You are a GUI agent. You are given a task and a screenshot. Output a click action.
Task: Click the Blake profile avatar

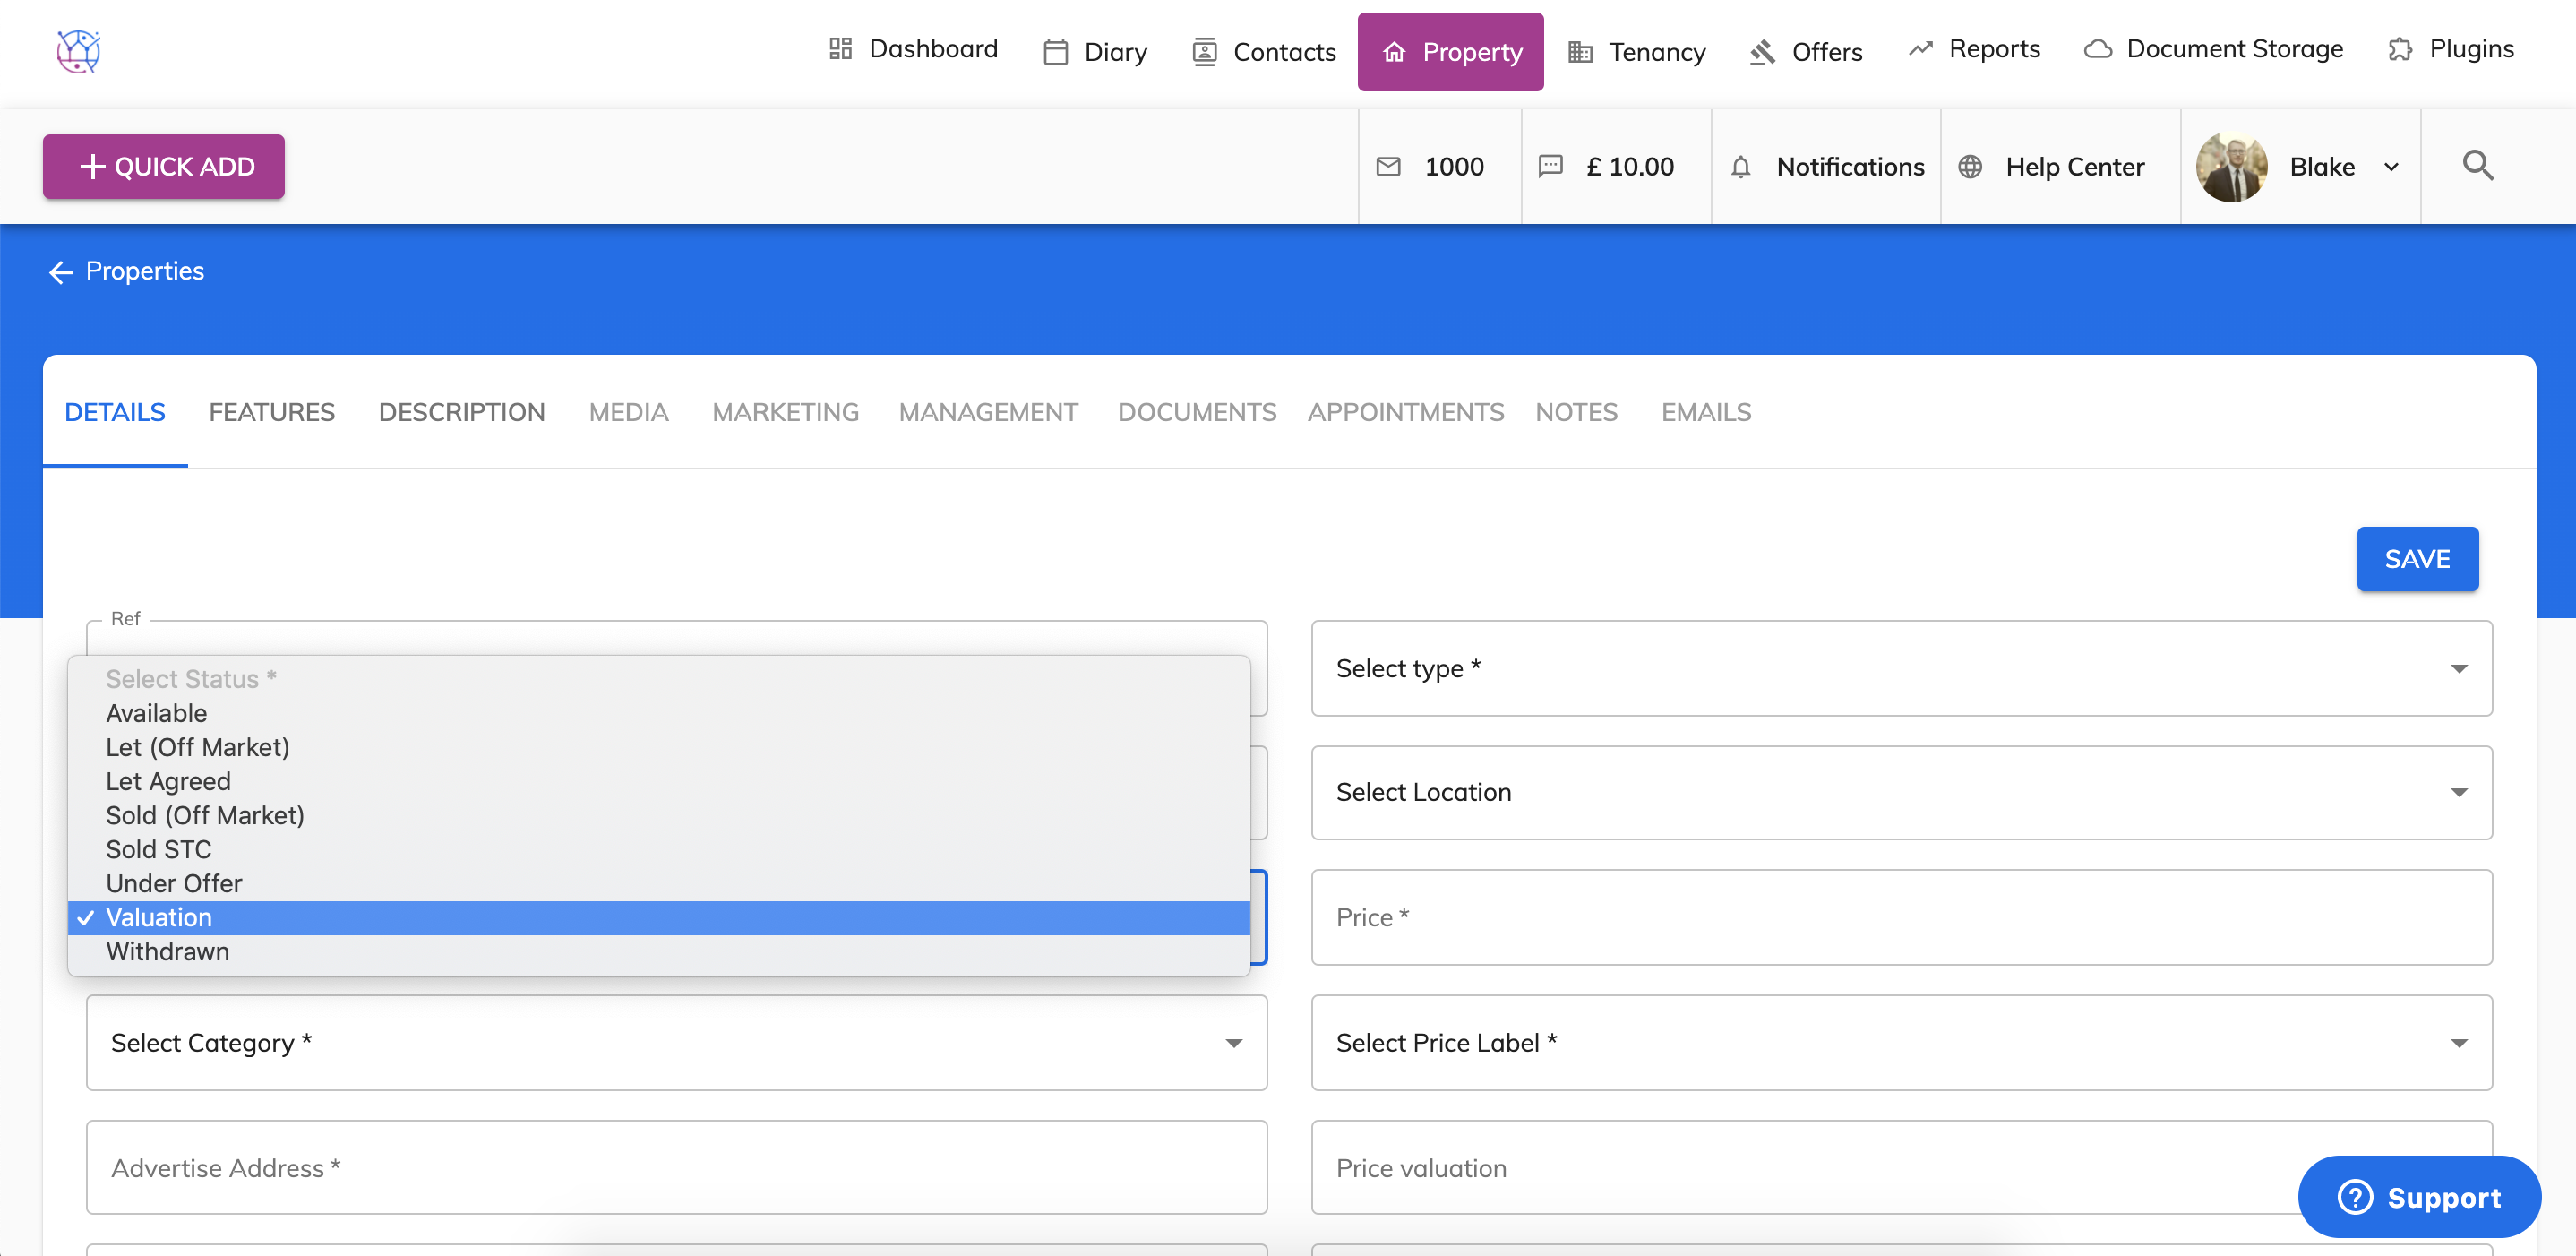point(2231,167)
